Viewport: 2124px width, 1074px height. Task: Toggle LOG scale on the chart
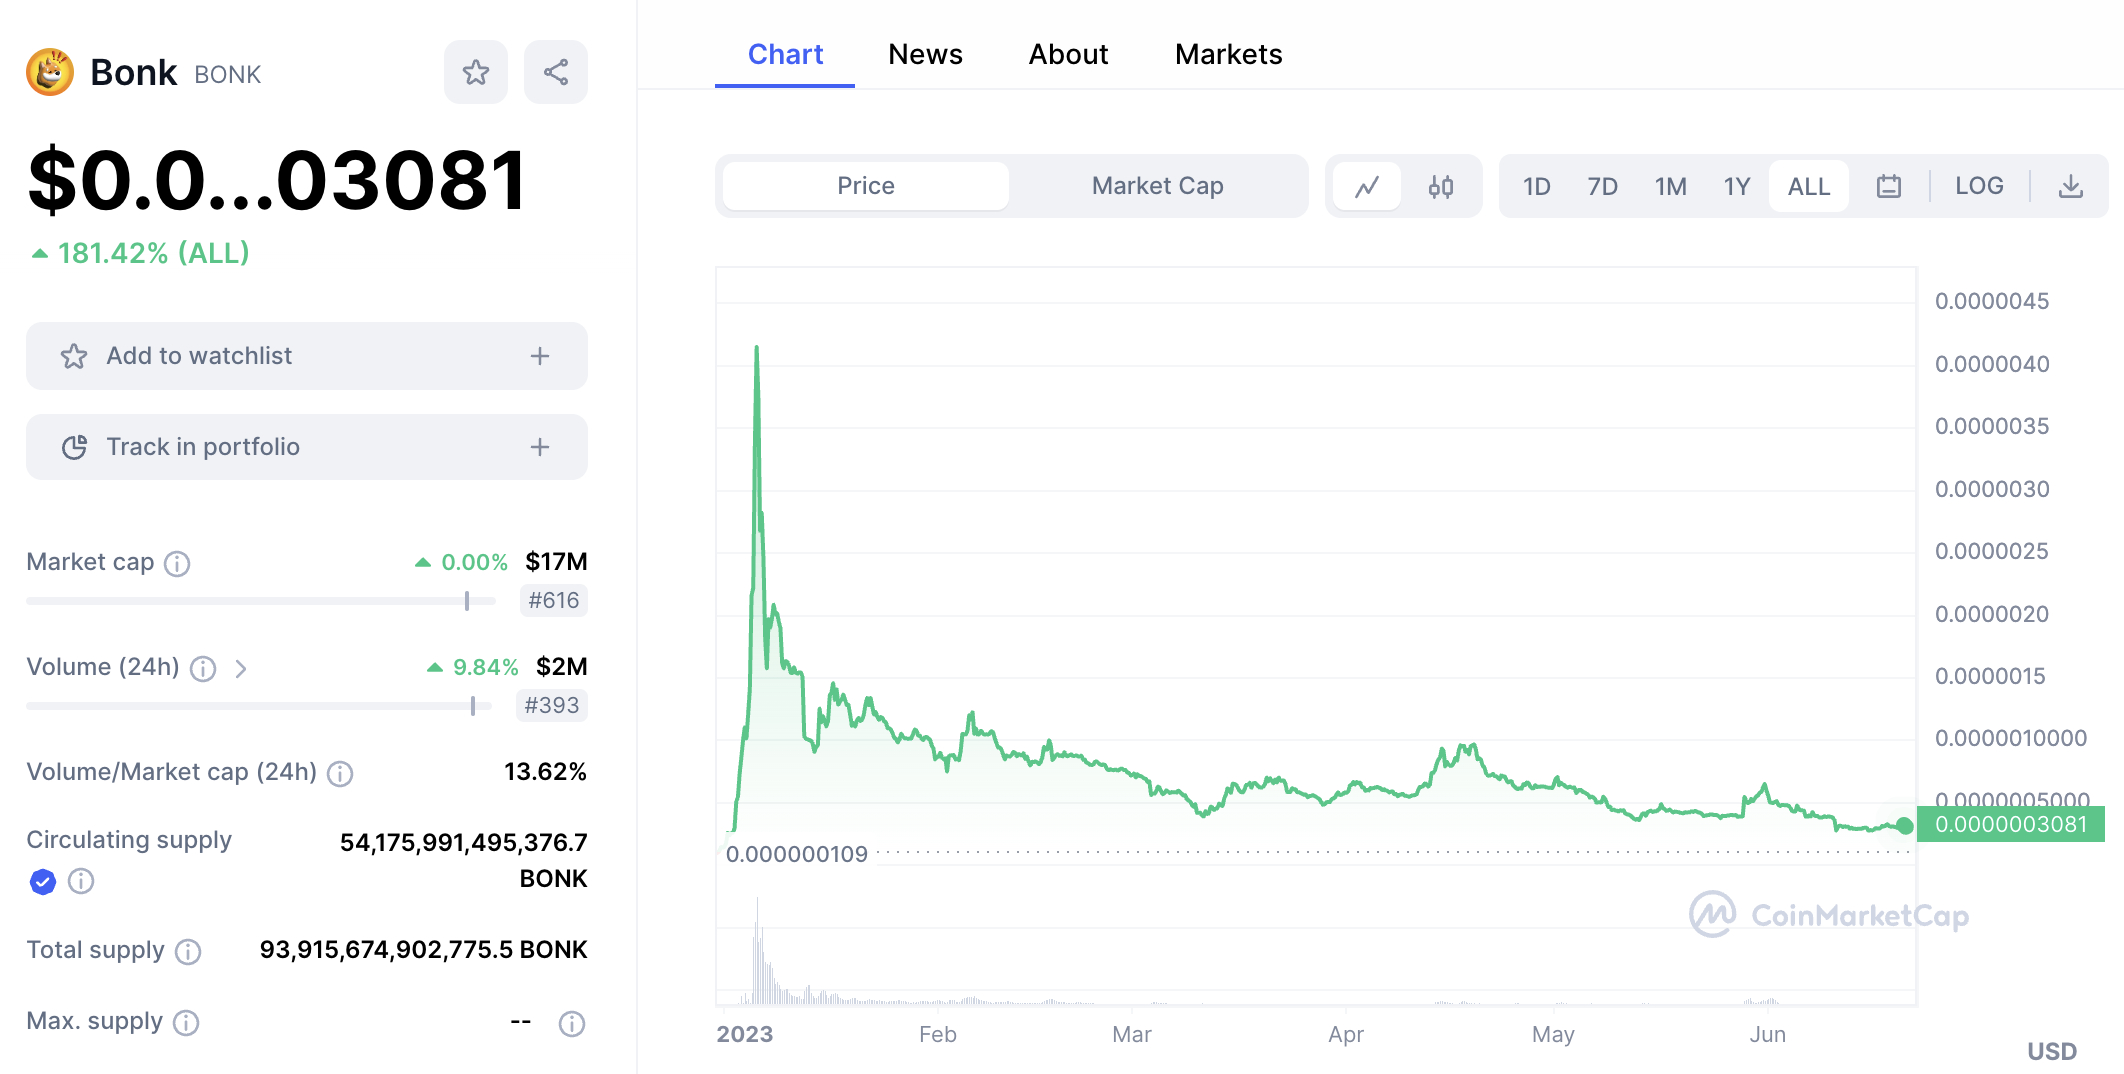[1979, 186]
